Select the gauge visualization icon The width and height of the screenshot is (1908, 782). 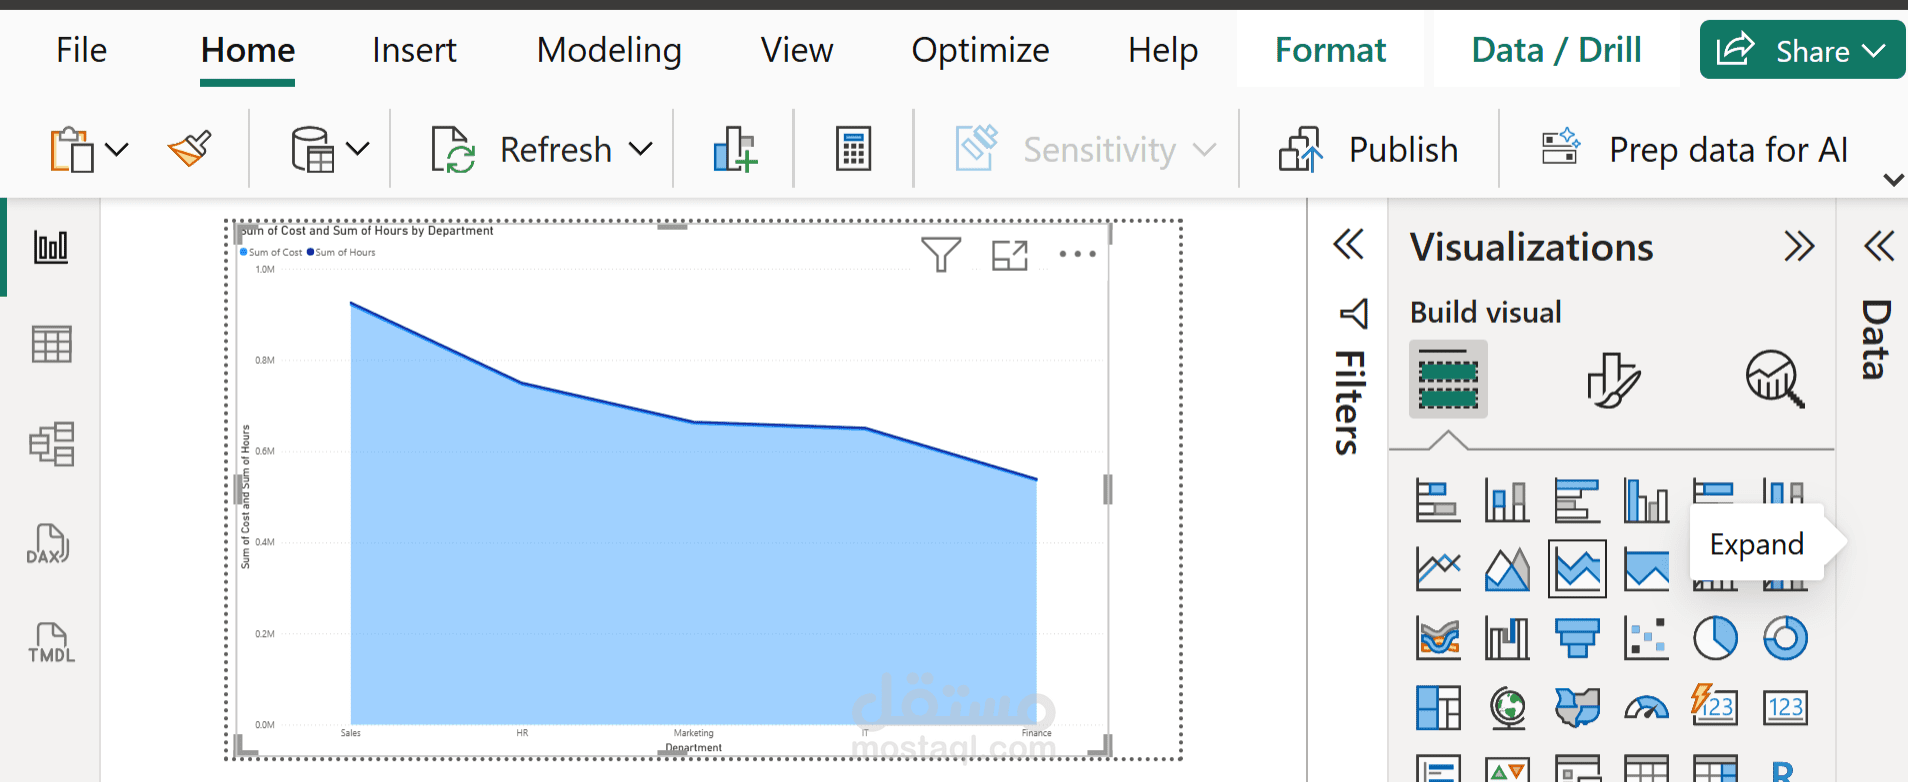[x=1646, y=708]
